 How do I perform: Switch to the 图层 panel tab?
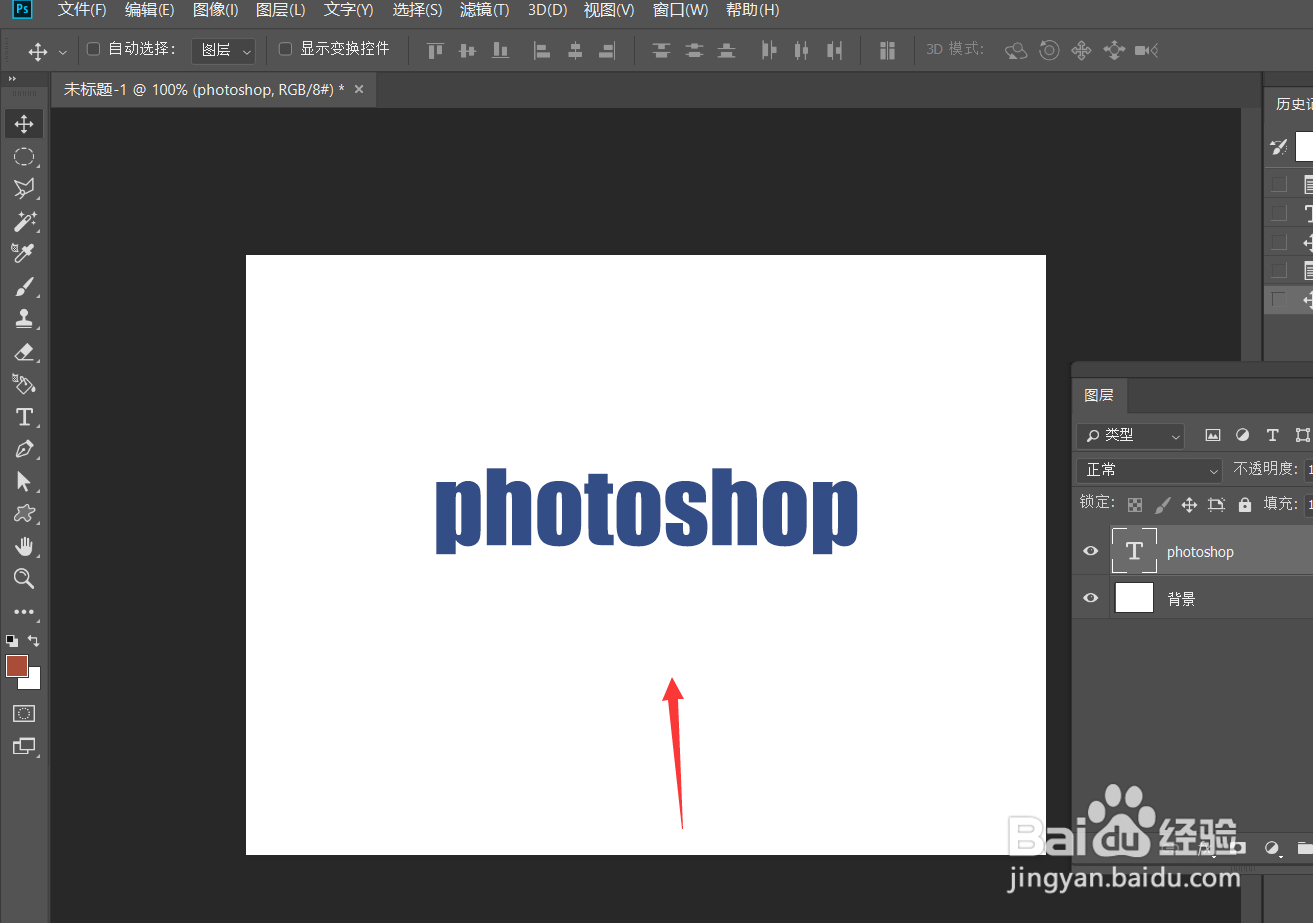[1099, 395]
